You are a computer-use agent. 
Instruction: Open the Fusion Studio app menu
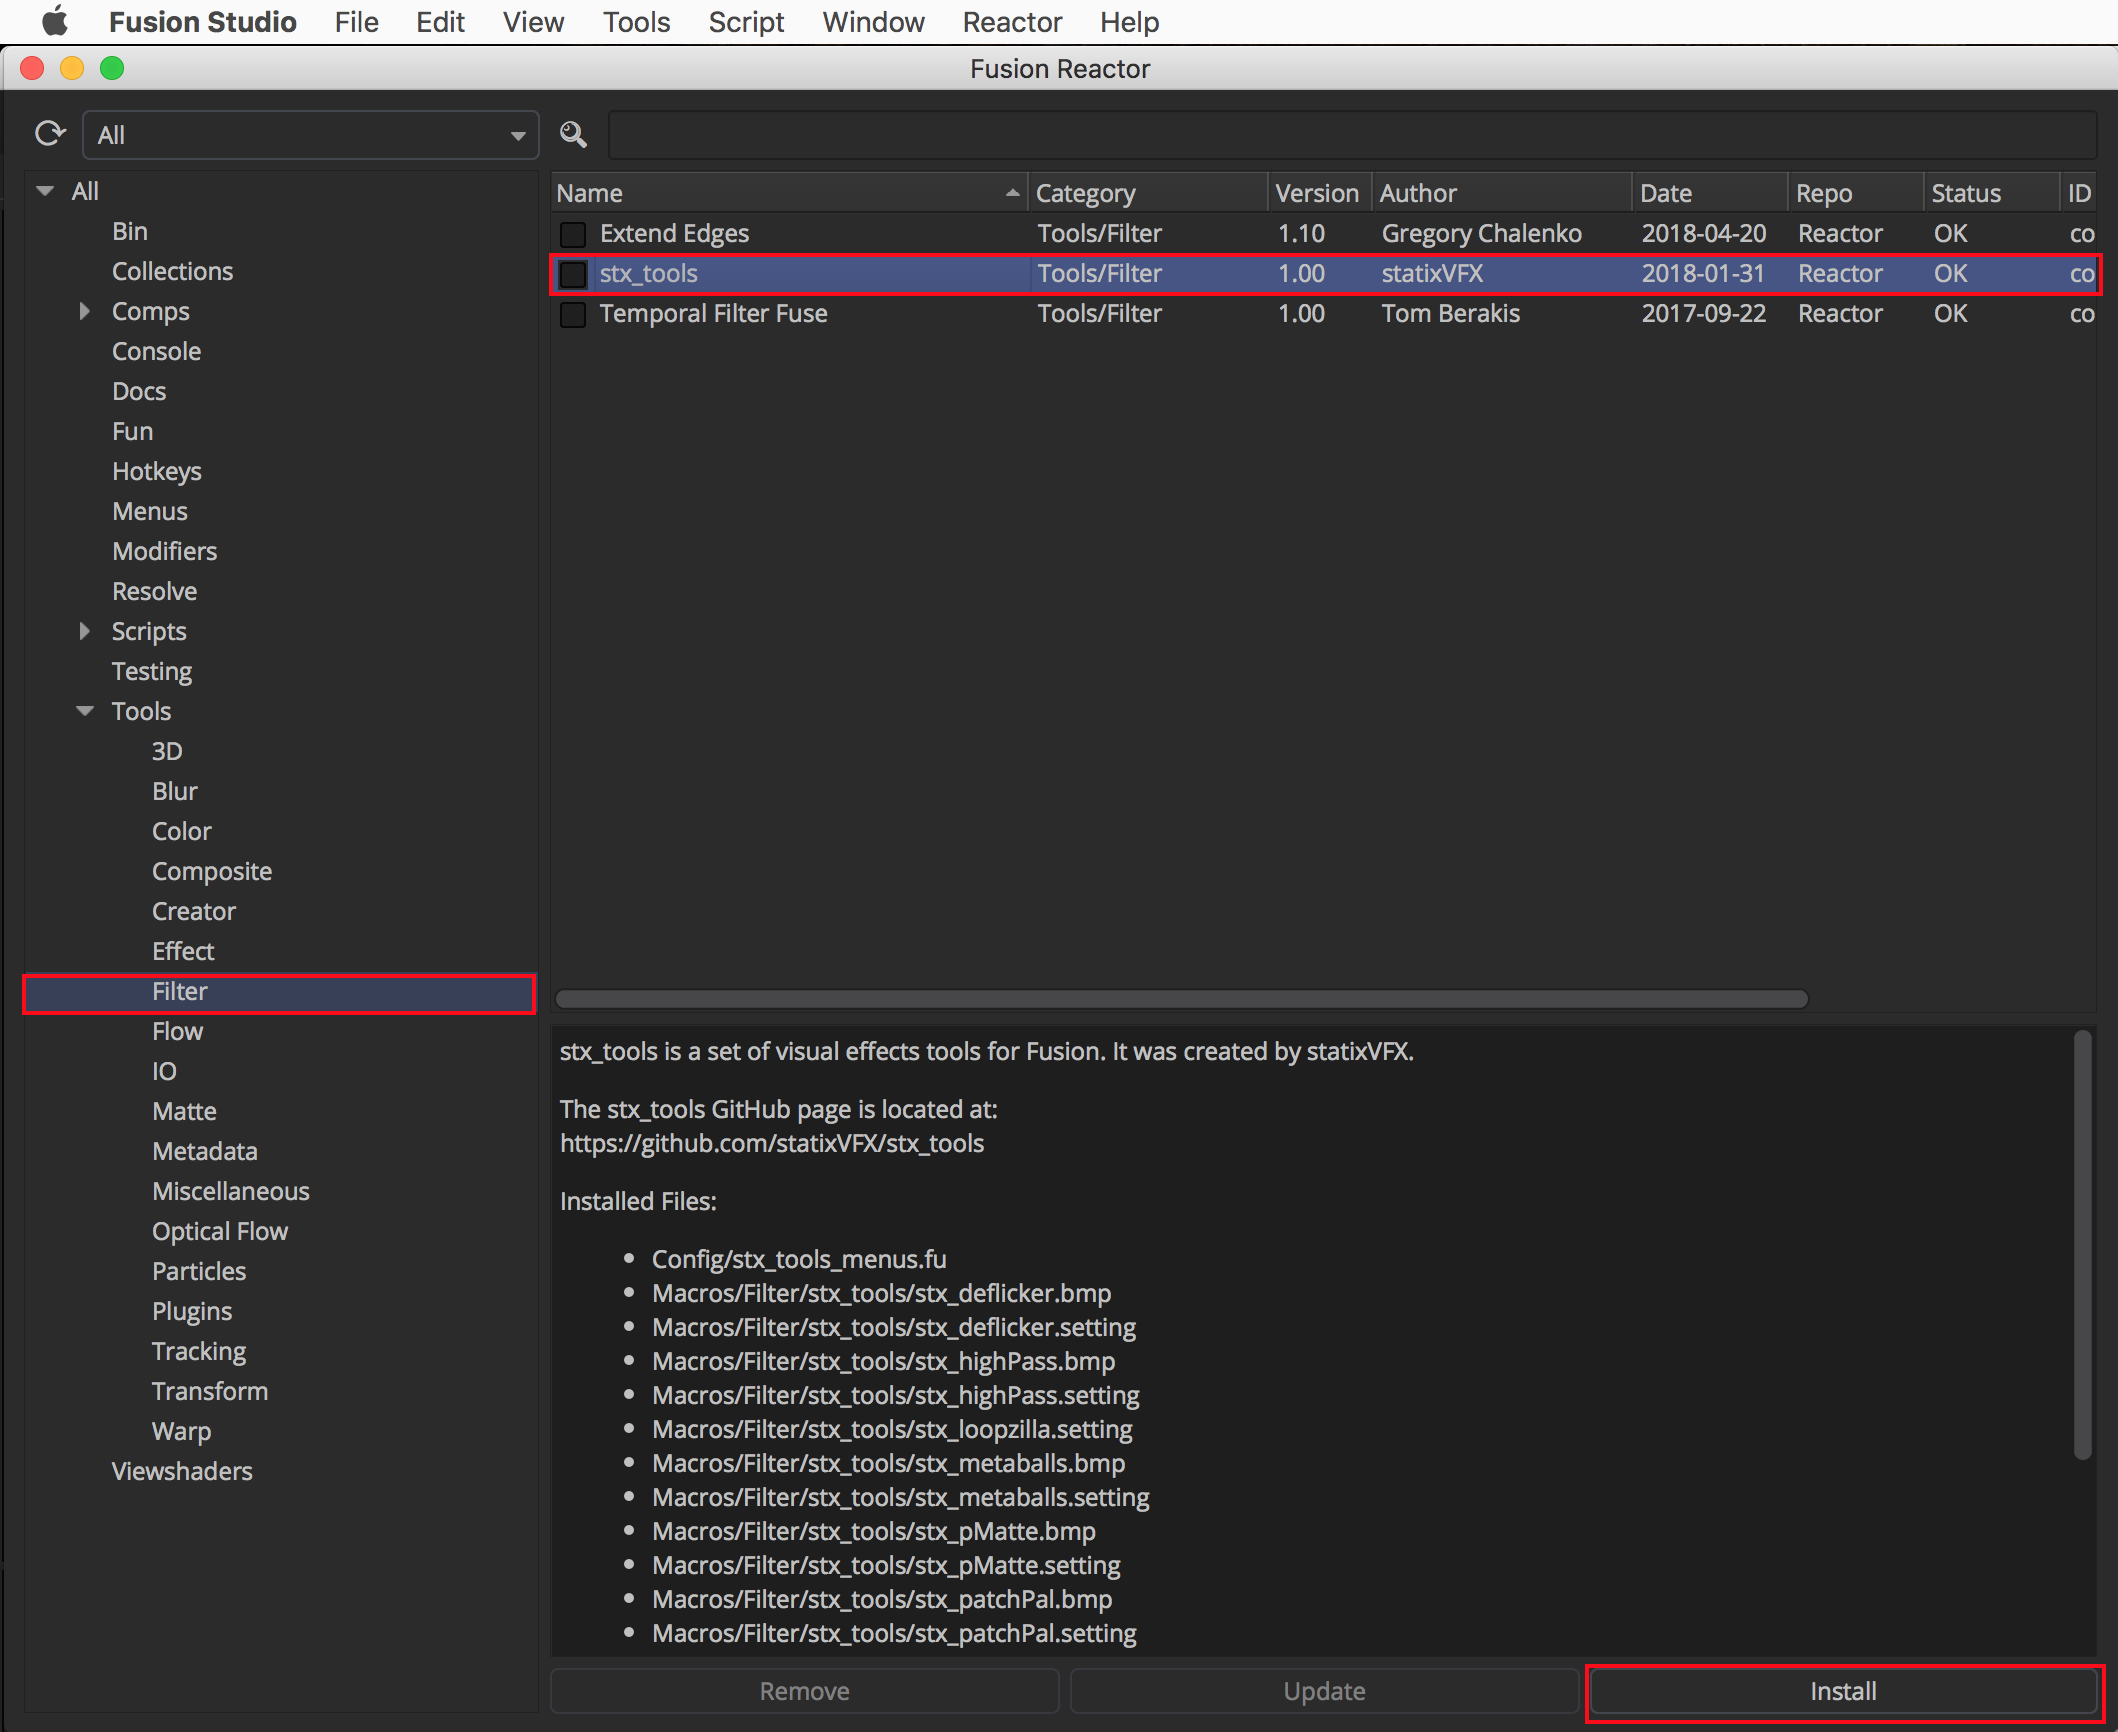point(202,21)
